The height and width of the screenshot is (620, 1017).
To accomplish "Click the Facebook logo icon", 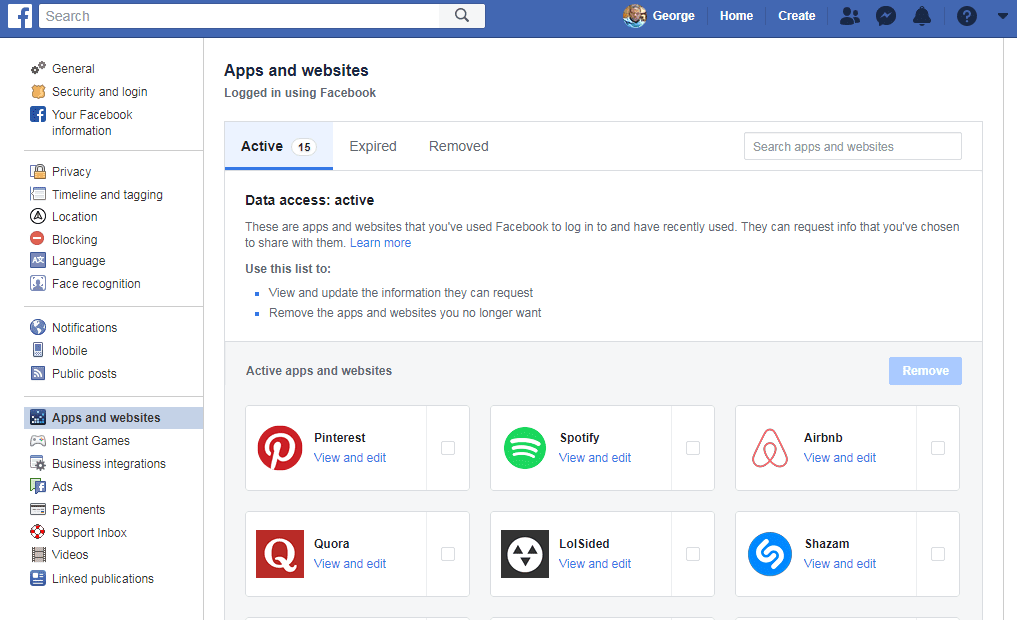I will pyautogui.click(x=20, y=16).
